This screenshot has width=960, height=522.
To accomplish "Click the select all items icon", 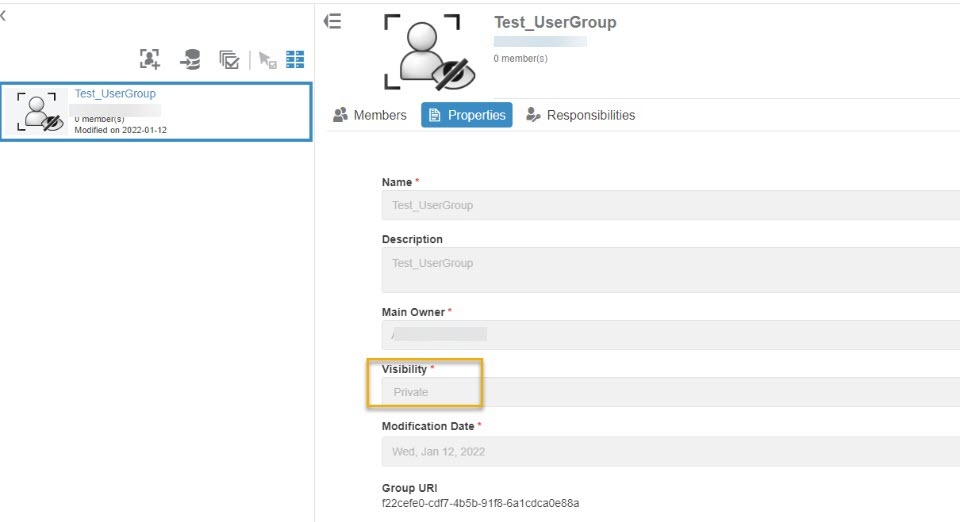I will [x=230, y=60].
